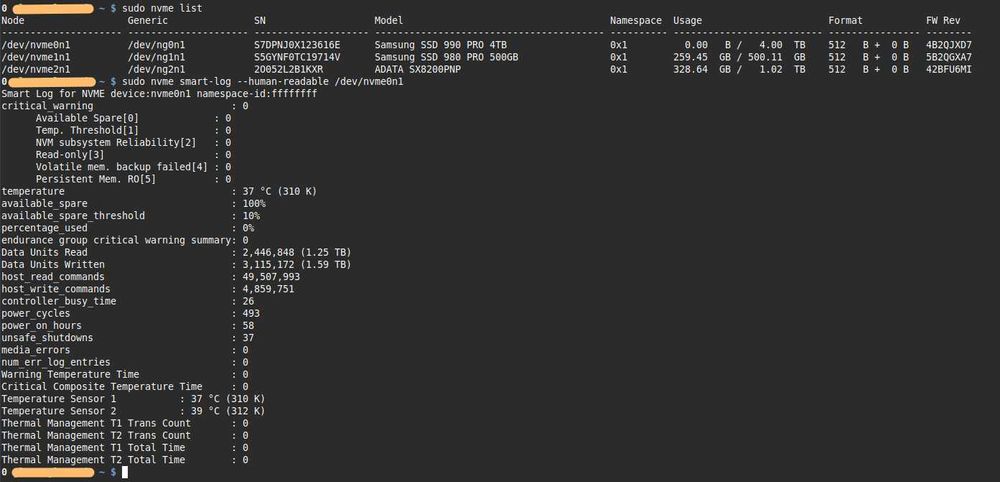
Task: Click the SN column header
Action: pos(260,21)
